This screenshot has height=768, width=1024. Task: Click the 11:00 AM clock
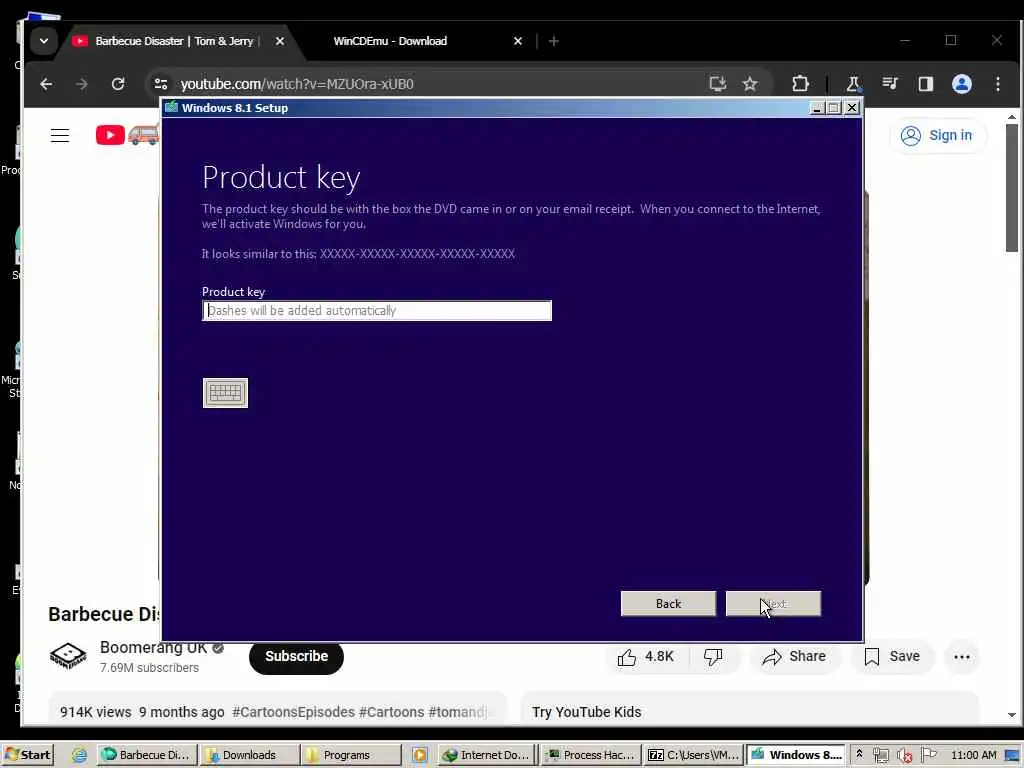click(974, 755)
